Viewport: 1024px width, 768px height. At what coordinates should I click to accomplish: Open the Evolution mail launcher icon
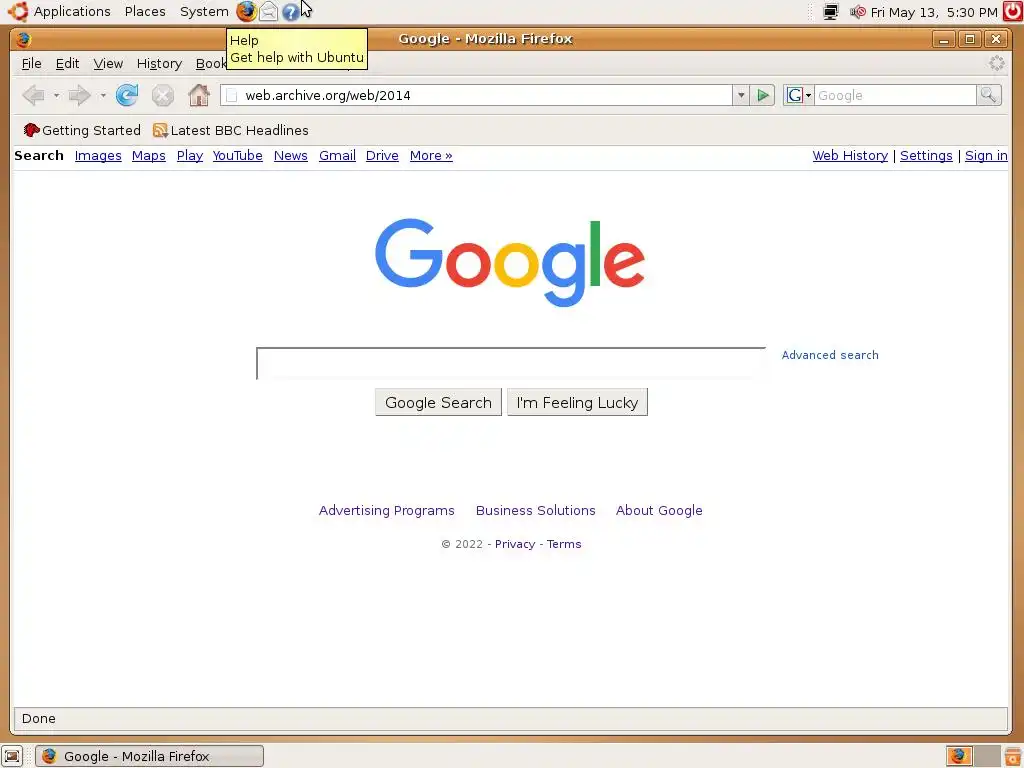coord(268,11)
